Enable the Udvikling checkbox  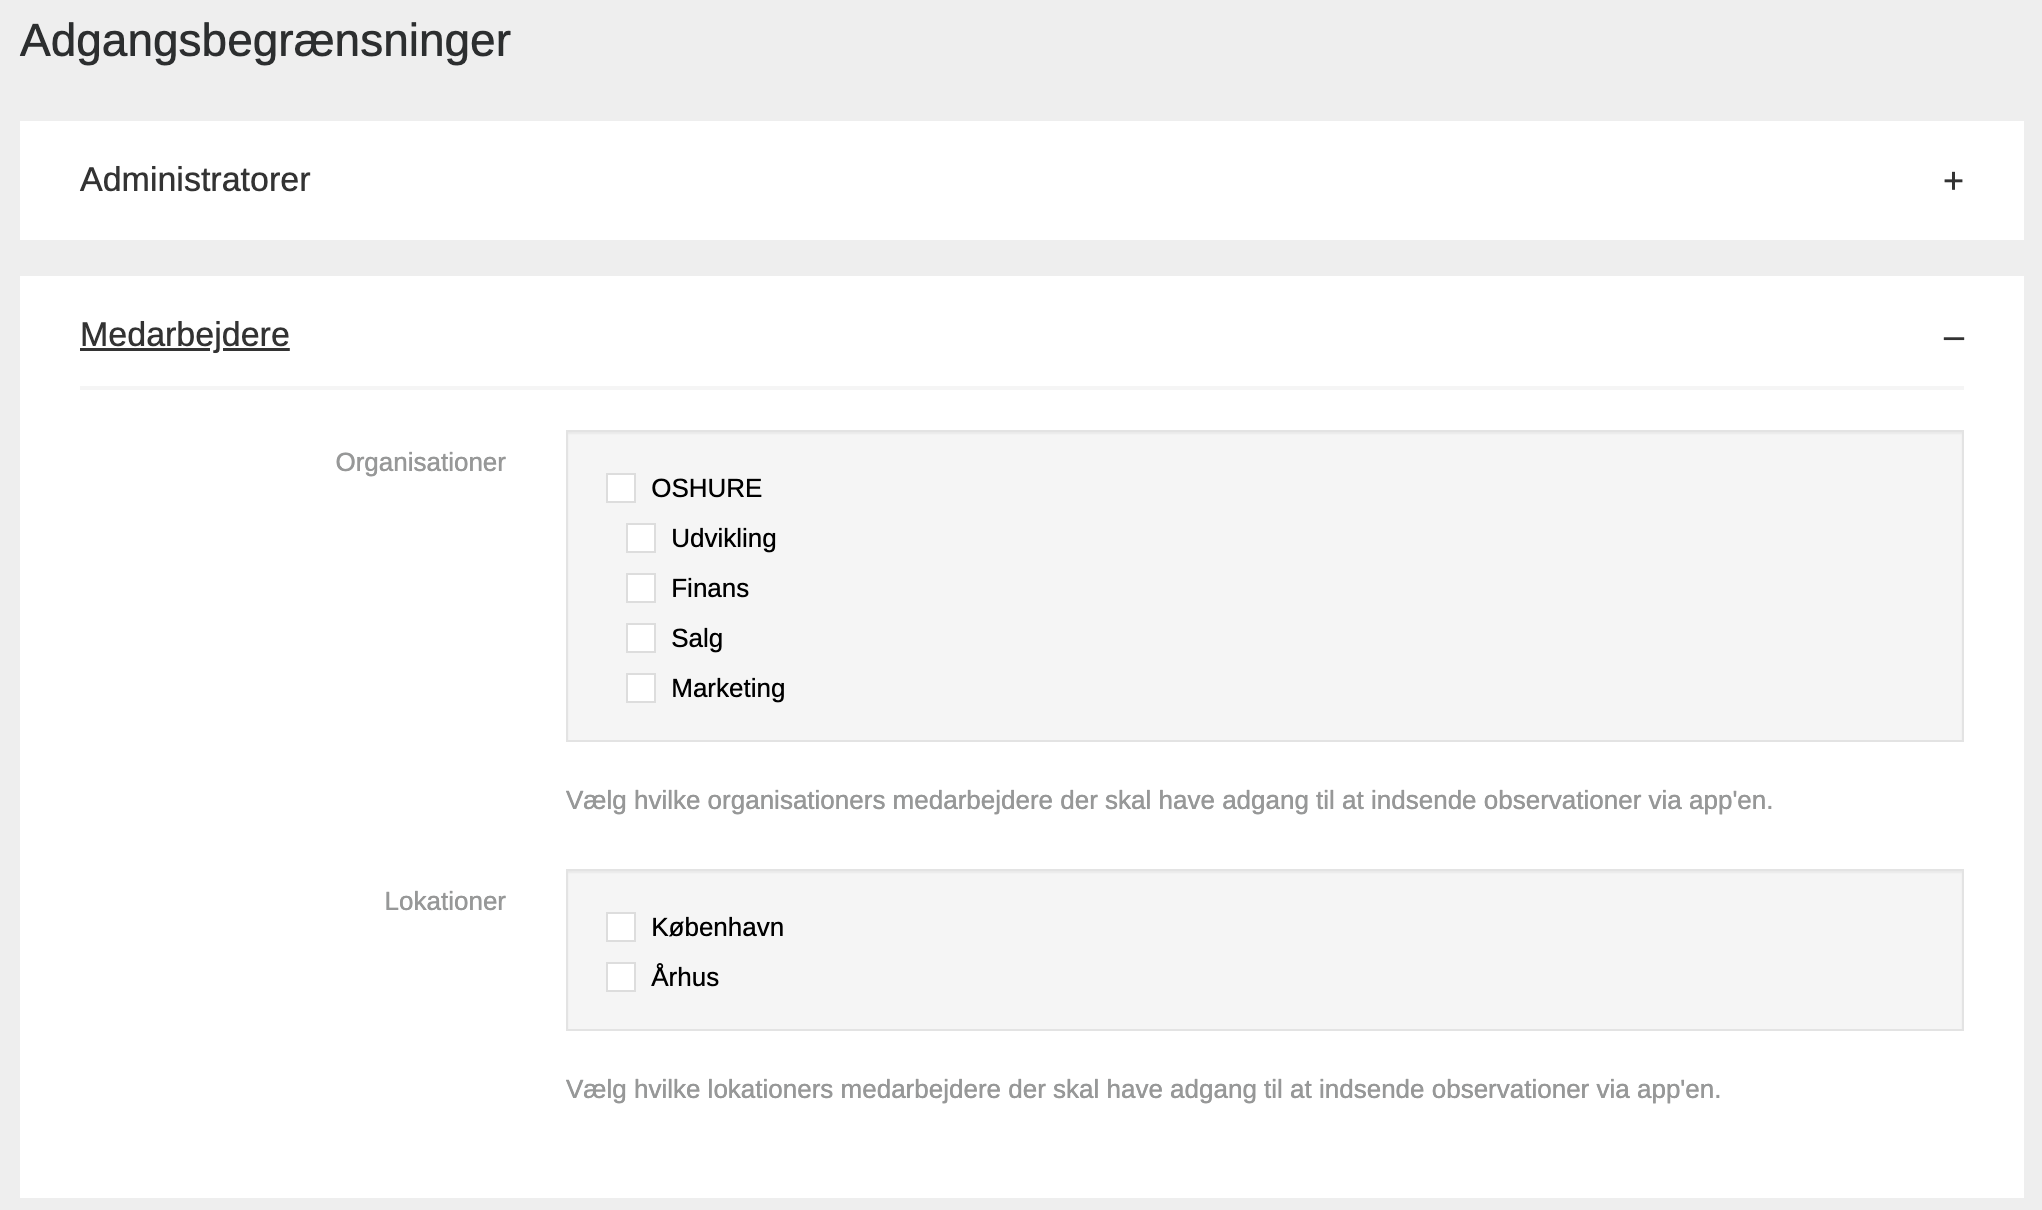[x=641, y=538]
